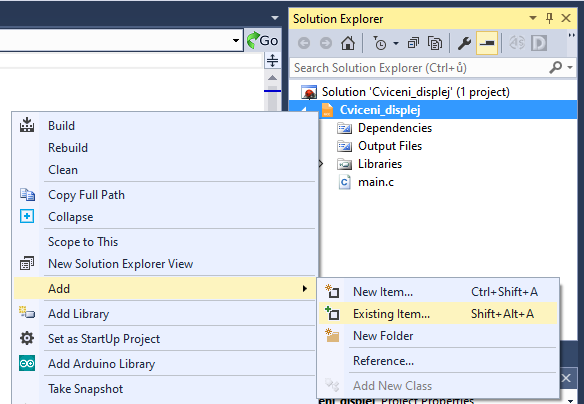Click the Home icon in Solution Explorer toolbar

click(348, 43)
